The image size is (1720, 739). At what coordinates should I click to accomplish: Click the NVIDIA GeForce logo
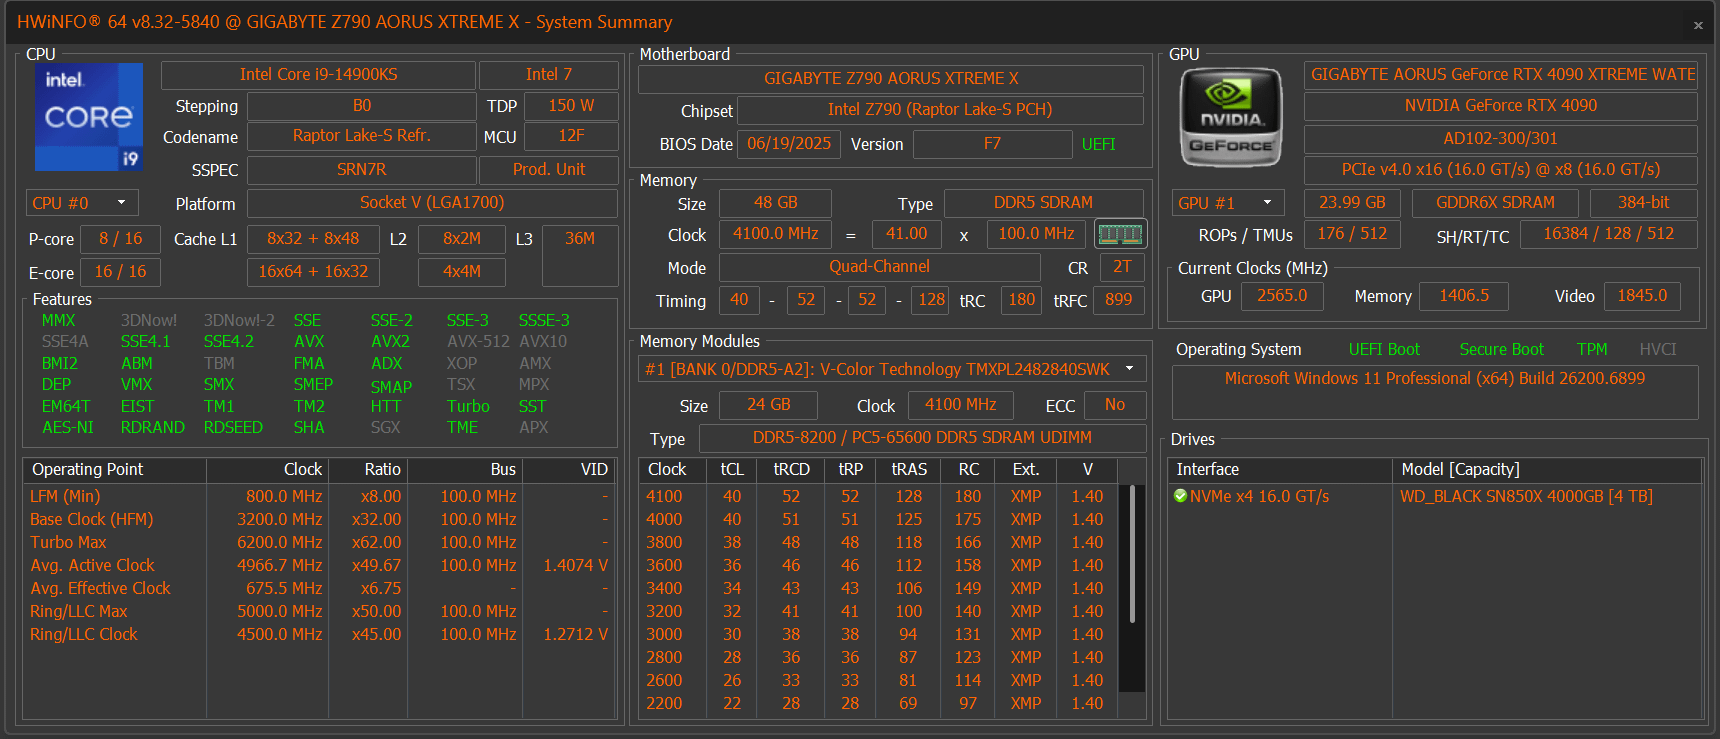[x=1231, y=117]
